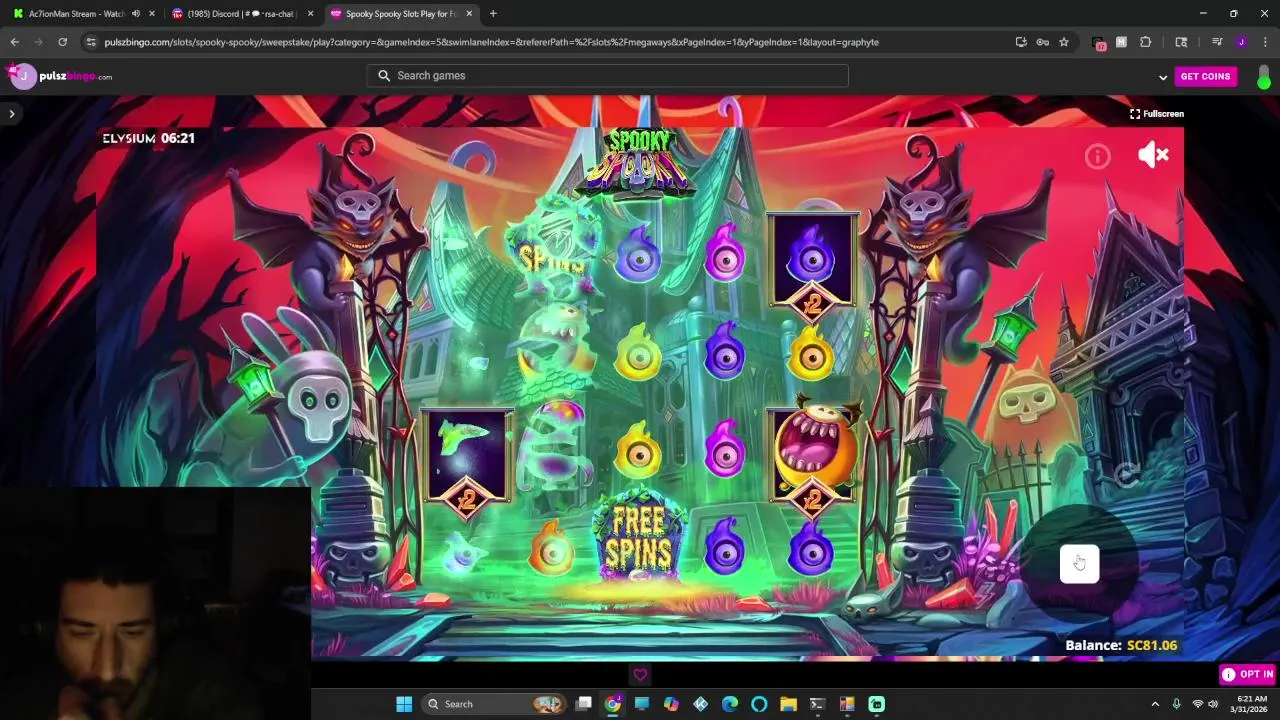Unmute the slot game sound speaker icon
This screenshot has height=720, width=1280.
click(1153, 154)
